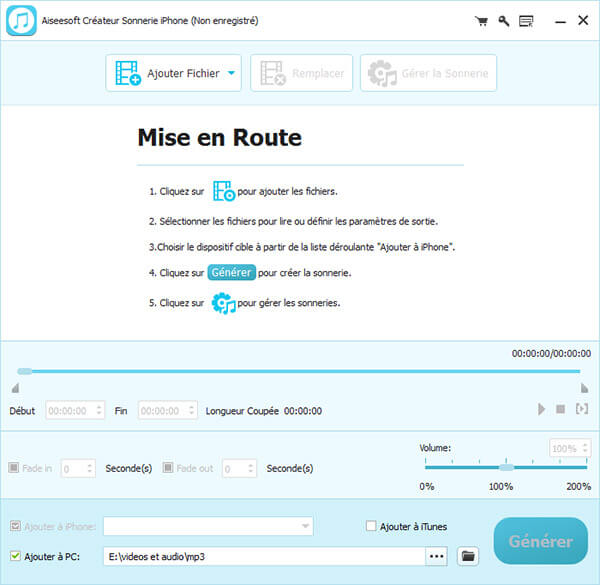Click the large Générer button

(x=541, y=541)
